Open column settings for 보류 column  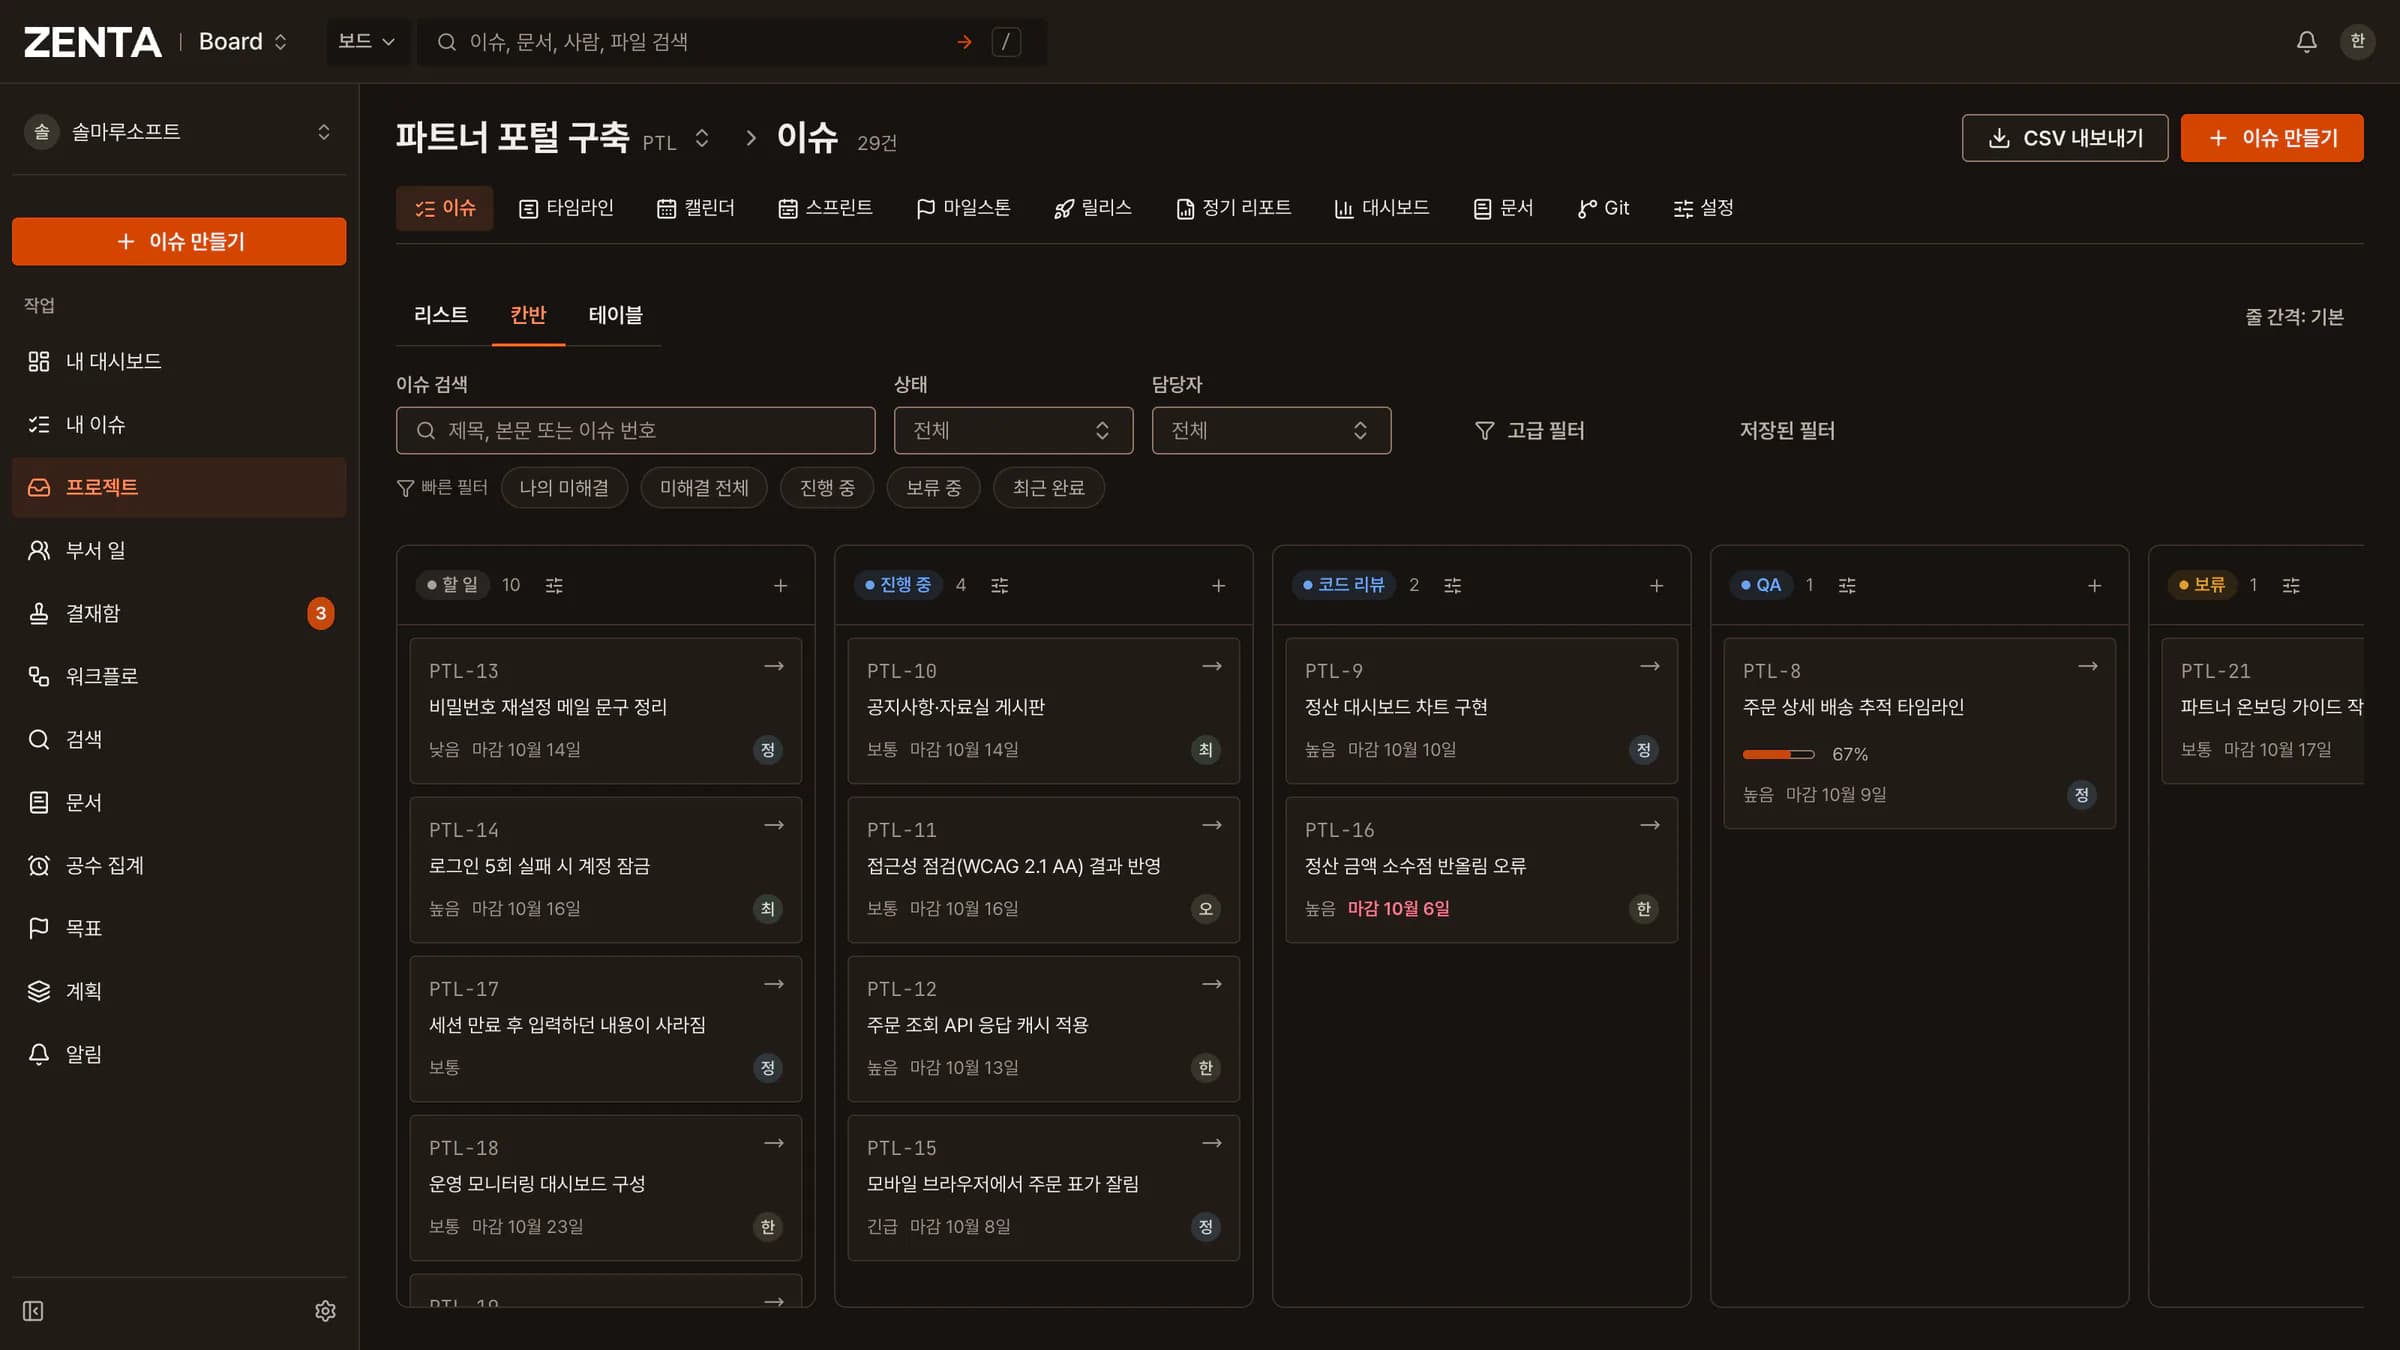click(x=2291, y=585)
